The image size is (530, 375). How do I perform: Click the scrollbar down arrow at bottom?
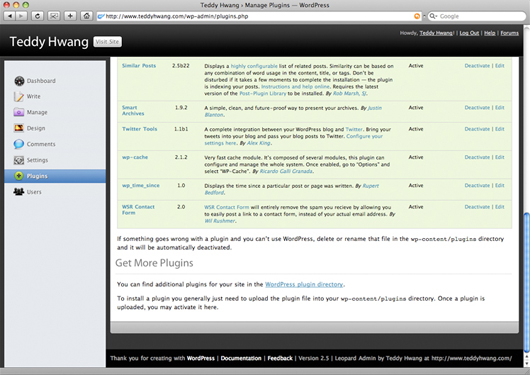[x=527, y=364]
